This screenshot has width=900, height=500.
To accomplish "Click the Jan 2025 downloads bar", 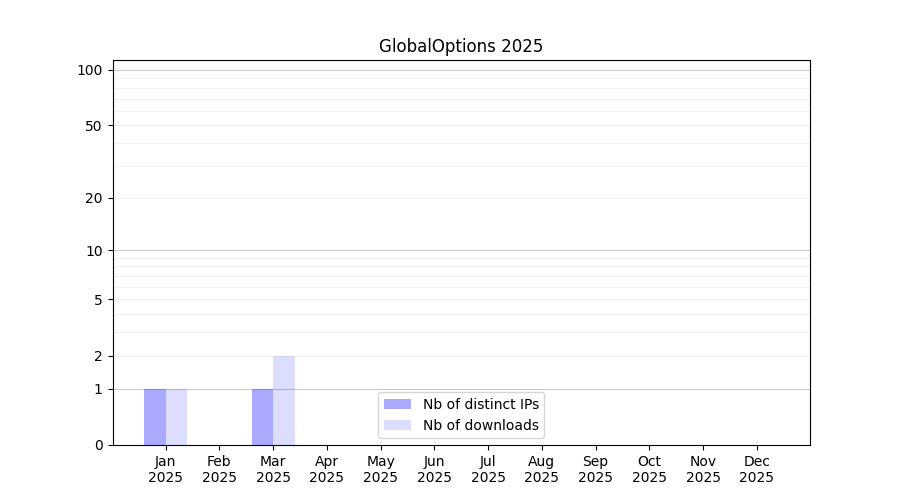I will click(176, 417).
